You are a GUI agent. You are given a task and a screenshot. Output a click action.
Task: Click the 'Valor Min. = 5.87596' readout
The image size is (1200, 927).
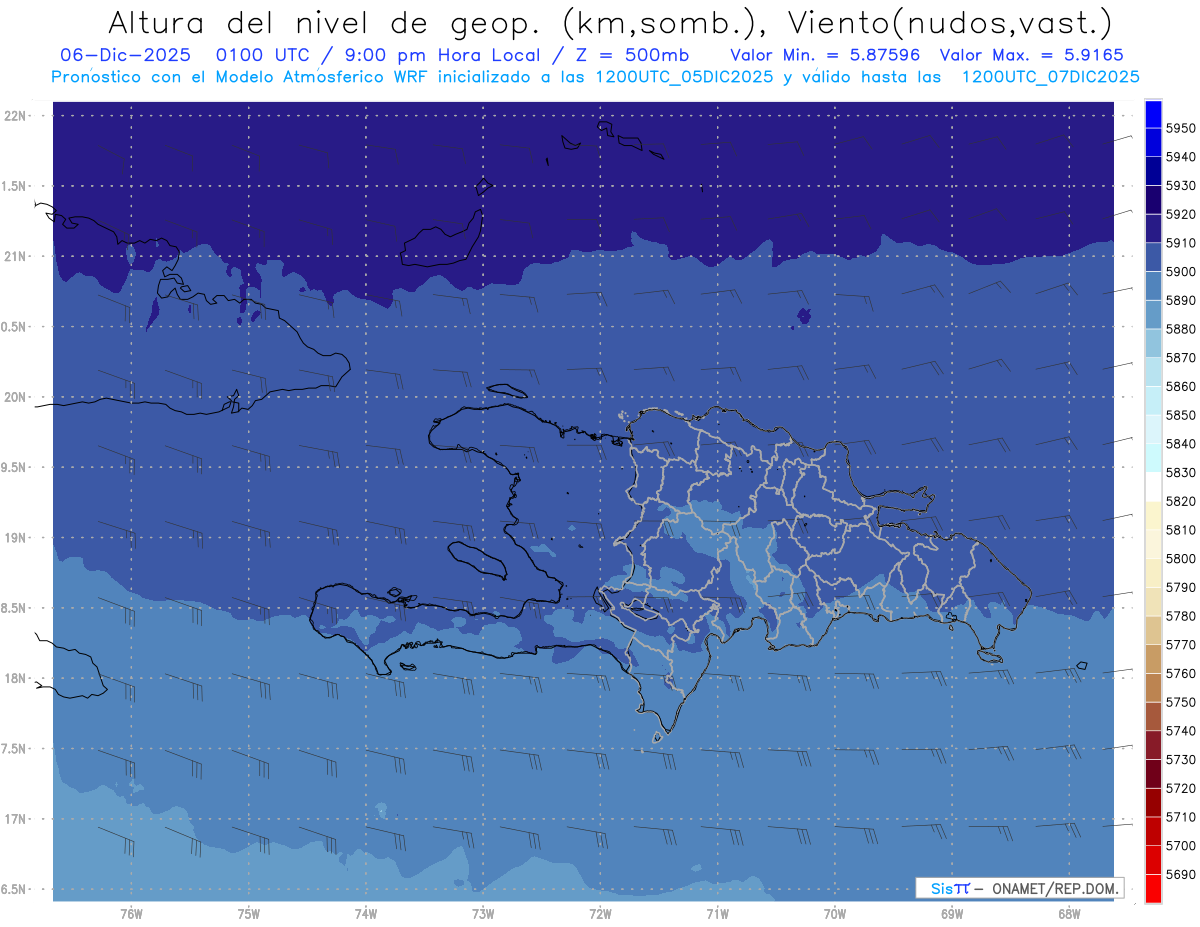tap(825, 55)
